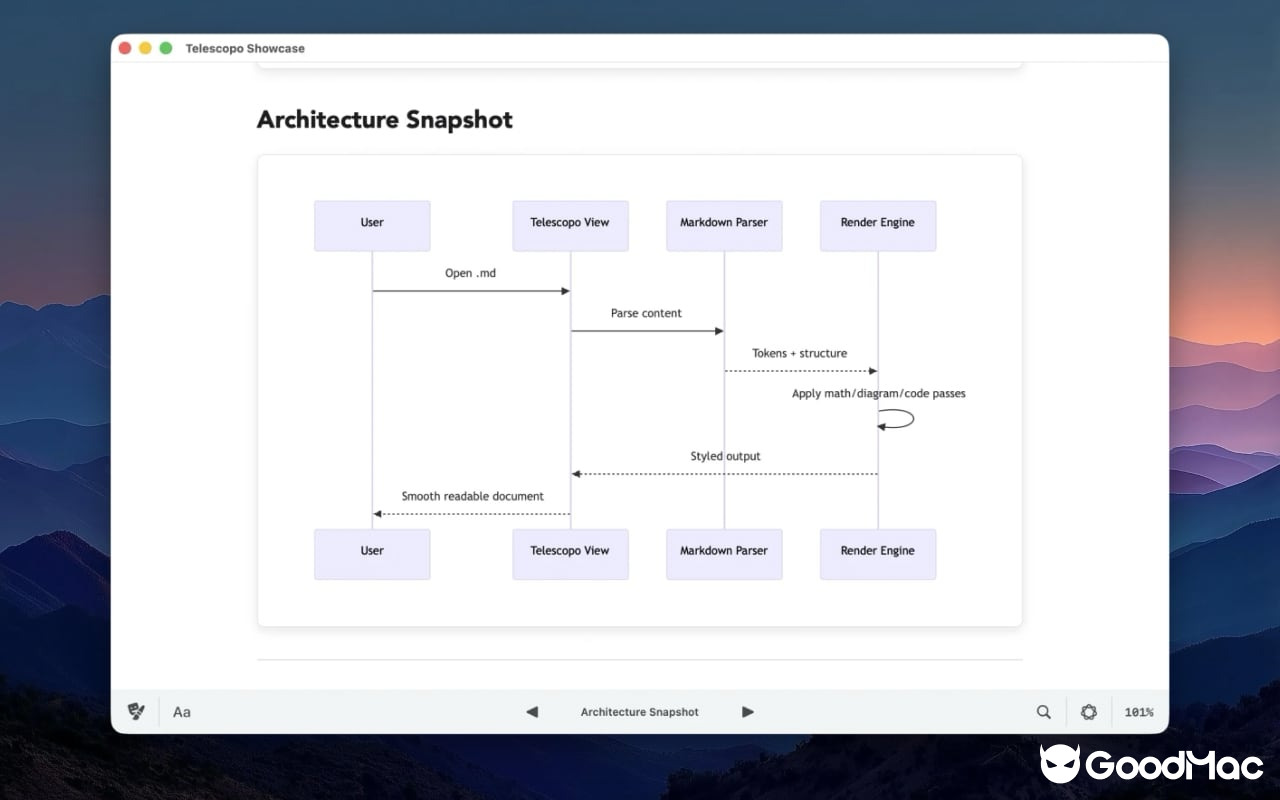Click the top Markdown Parser node

724,223
